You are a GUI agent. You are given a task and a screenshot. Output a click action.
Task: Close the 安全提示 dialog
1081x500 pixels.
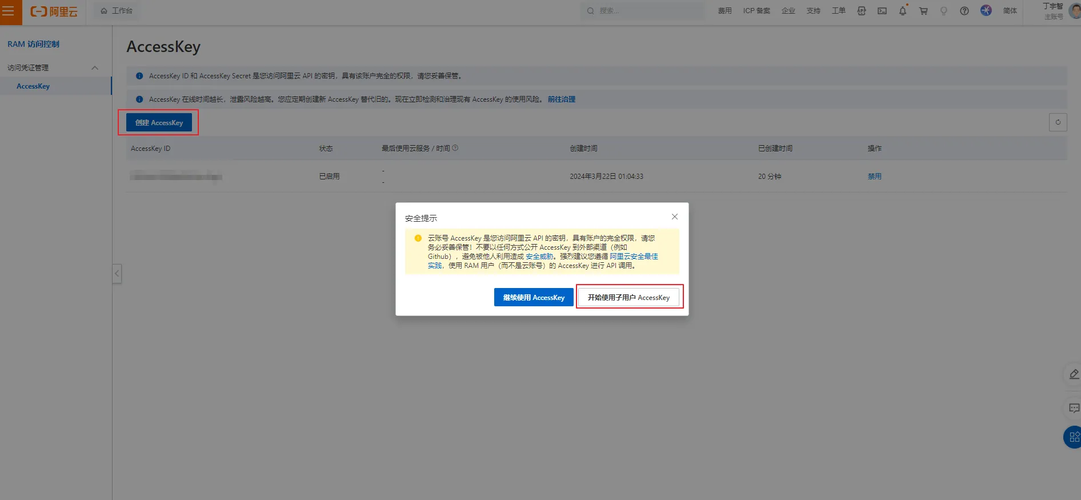click(674, 217)
